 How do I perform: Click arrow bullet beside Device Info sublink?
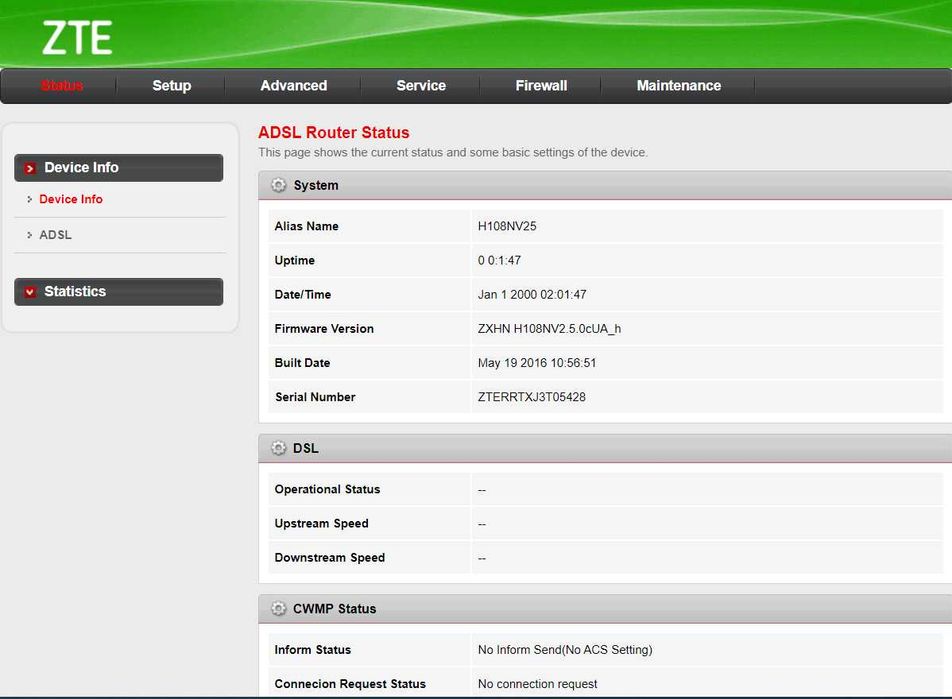coord(29,199)
